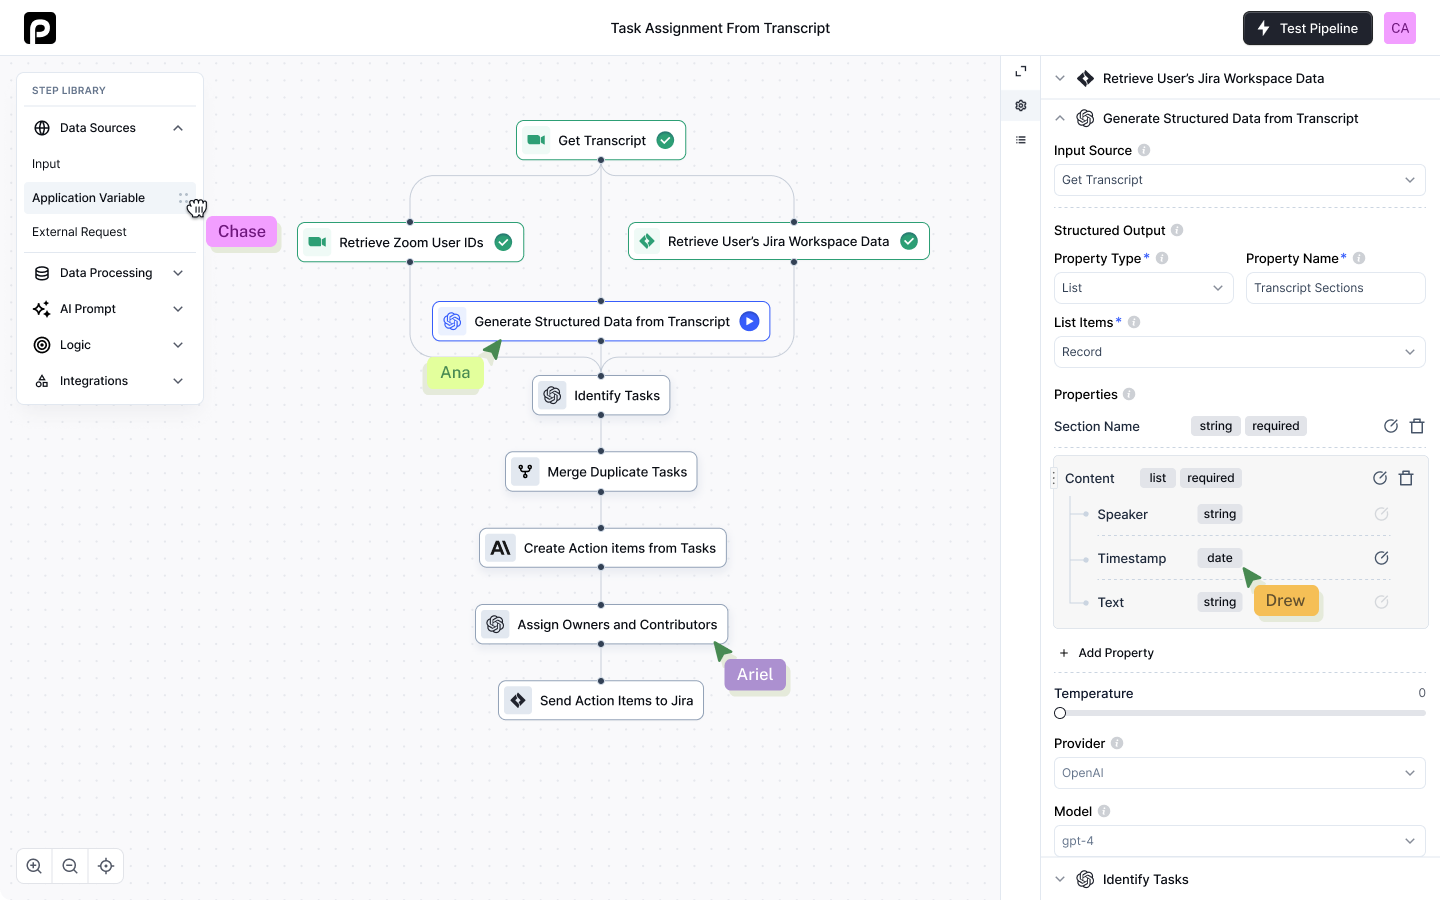The width and height of the screenshot is (1440, 900).
Task: Click the Test Pipeline button
Action: [1308, 28]
